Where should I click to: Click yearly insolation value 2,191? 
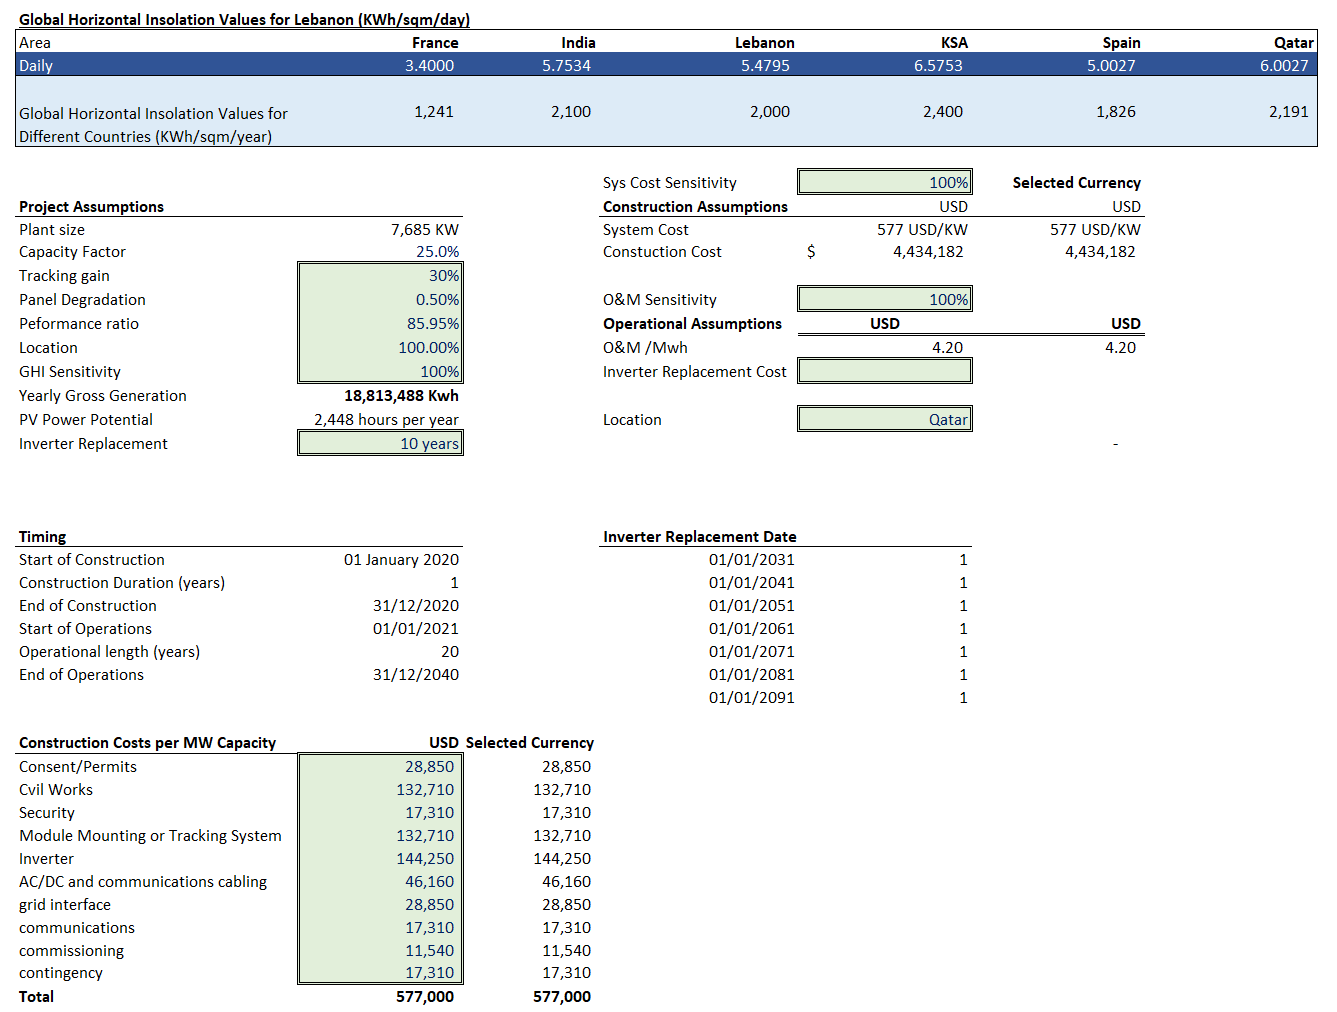[1289, 111]
